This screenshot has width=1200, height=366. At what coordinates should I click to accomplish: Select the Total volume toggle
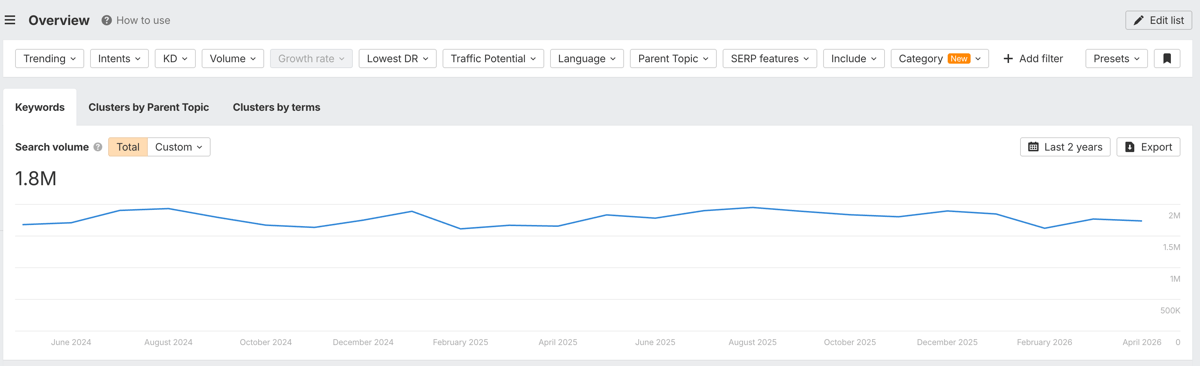coord(128,147)
